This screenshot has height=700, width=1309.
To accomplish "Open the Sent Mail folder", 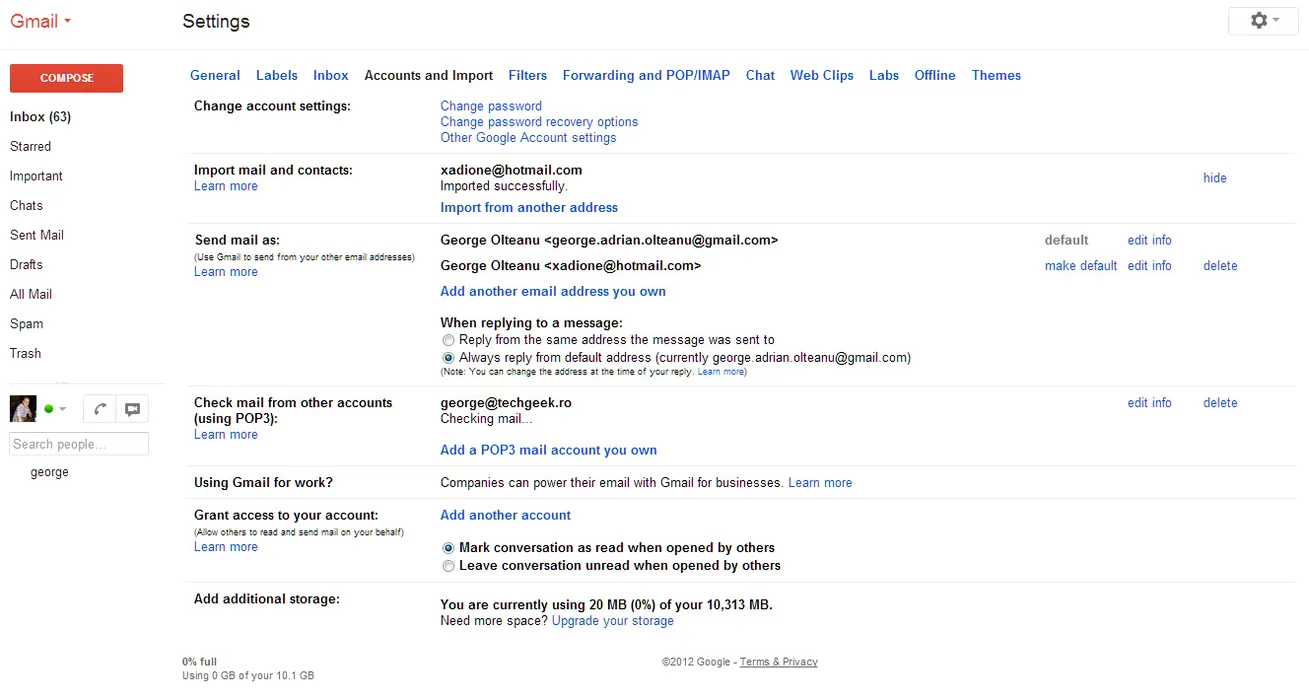I will tap(37, 235).
